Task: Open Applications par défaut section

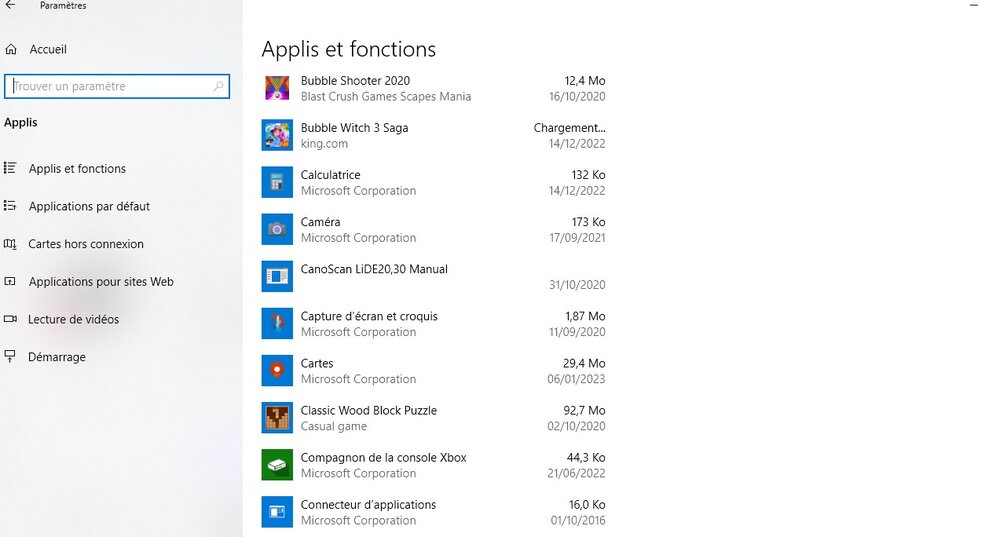Action: 89,207
